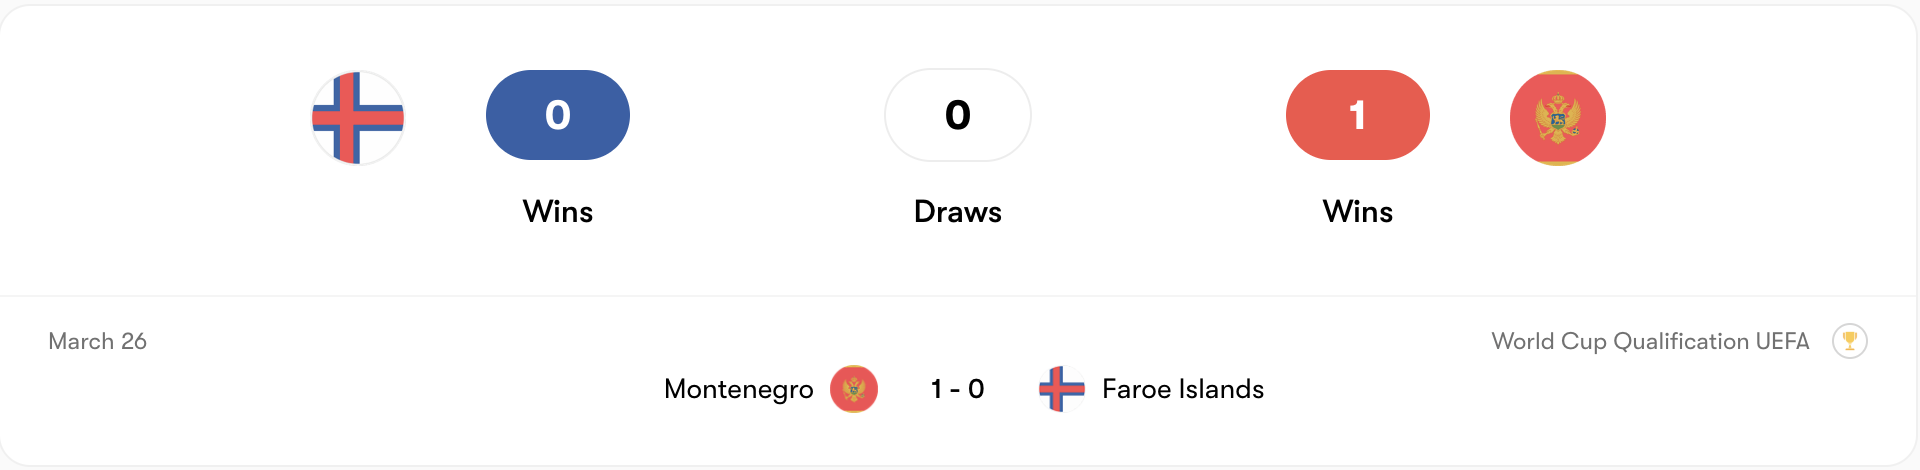The width and height of the screenshot is (1920, 470).
Task: Open World Cup Qualification UEFA competition link
Action: click(x=1650, y=341)
